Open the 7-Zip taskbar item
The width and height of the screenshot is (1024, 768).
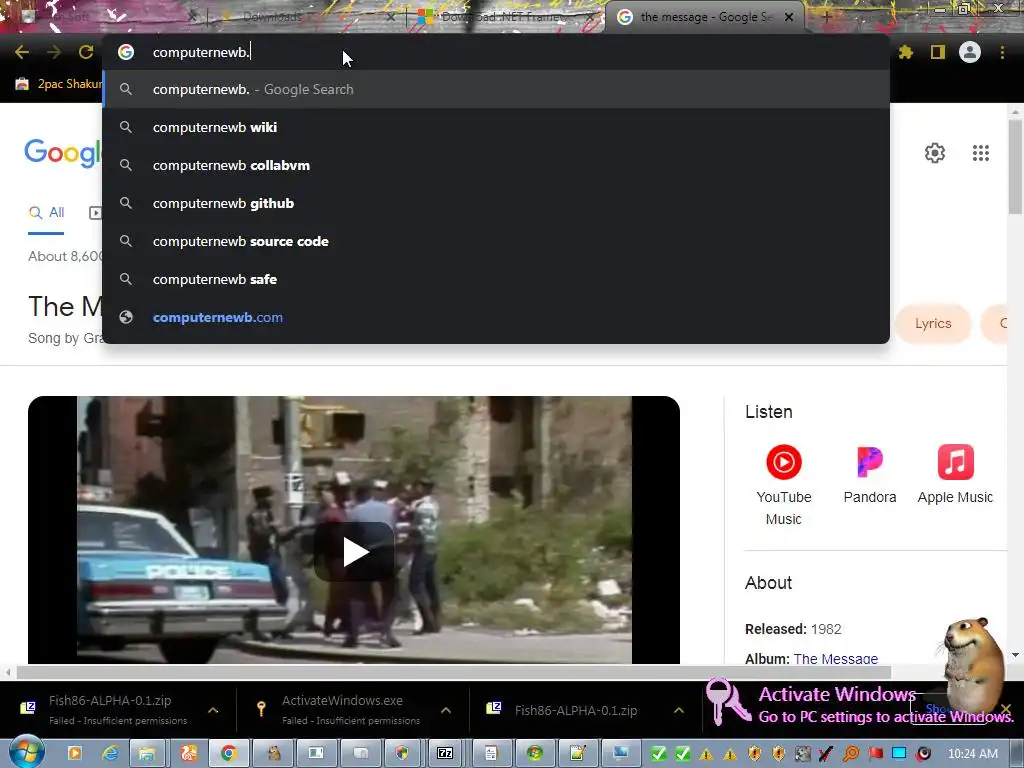coord(445,753)
